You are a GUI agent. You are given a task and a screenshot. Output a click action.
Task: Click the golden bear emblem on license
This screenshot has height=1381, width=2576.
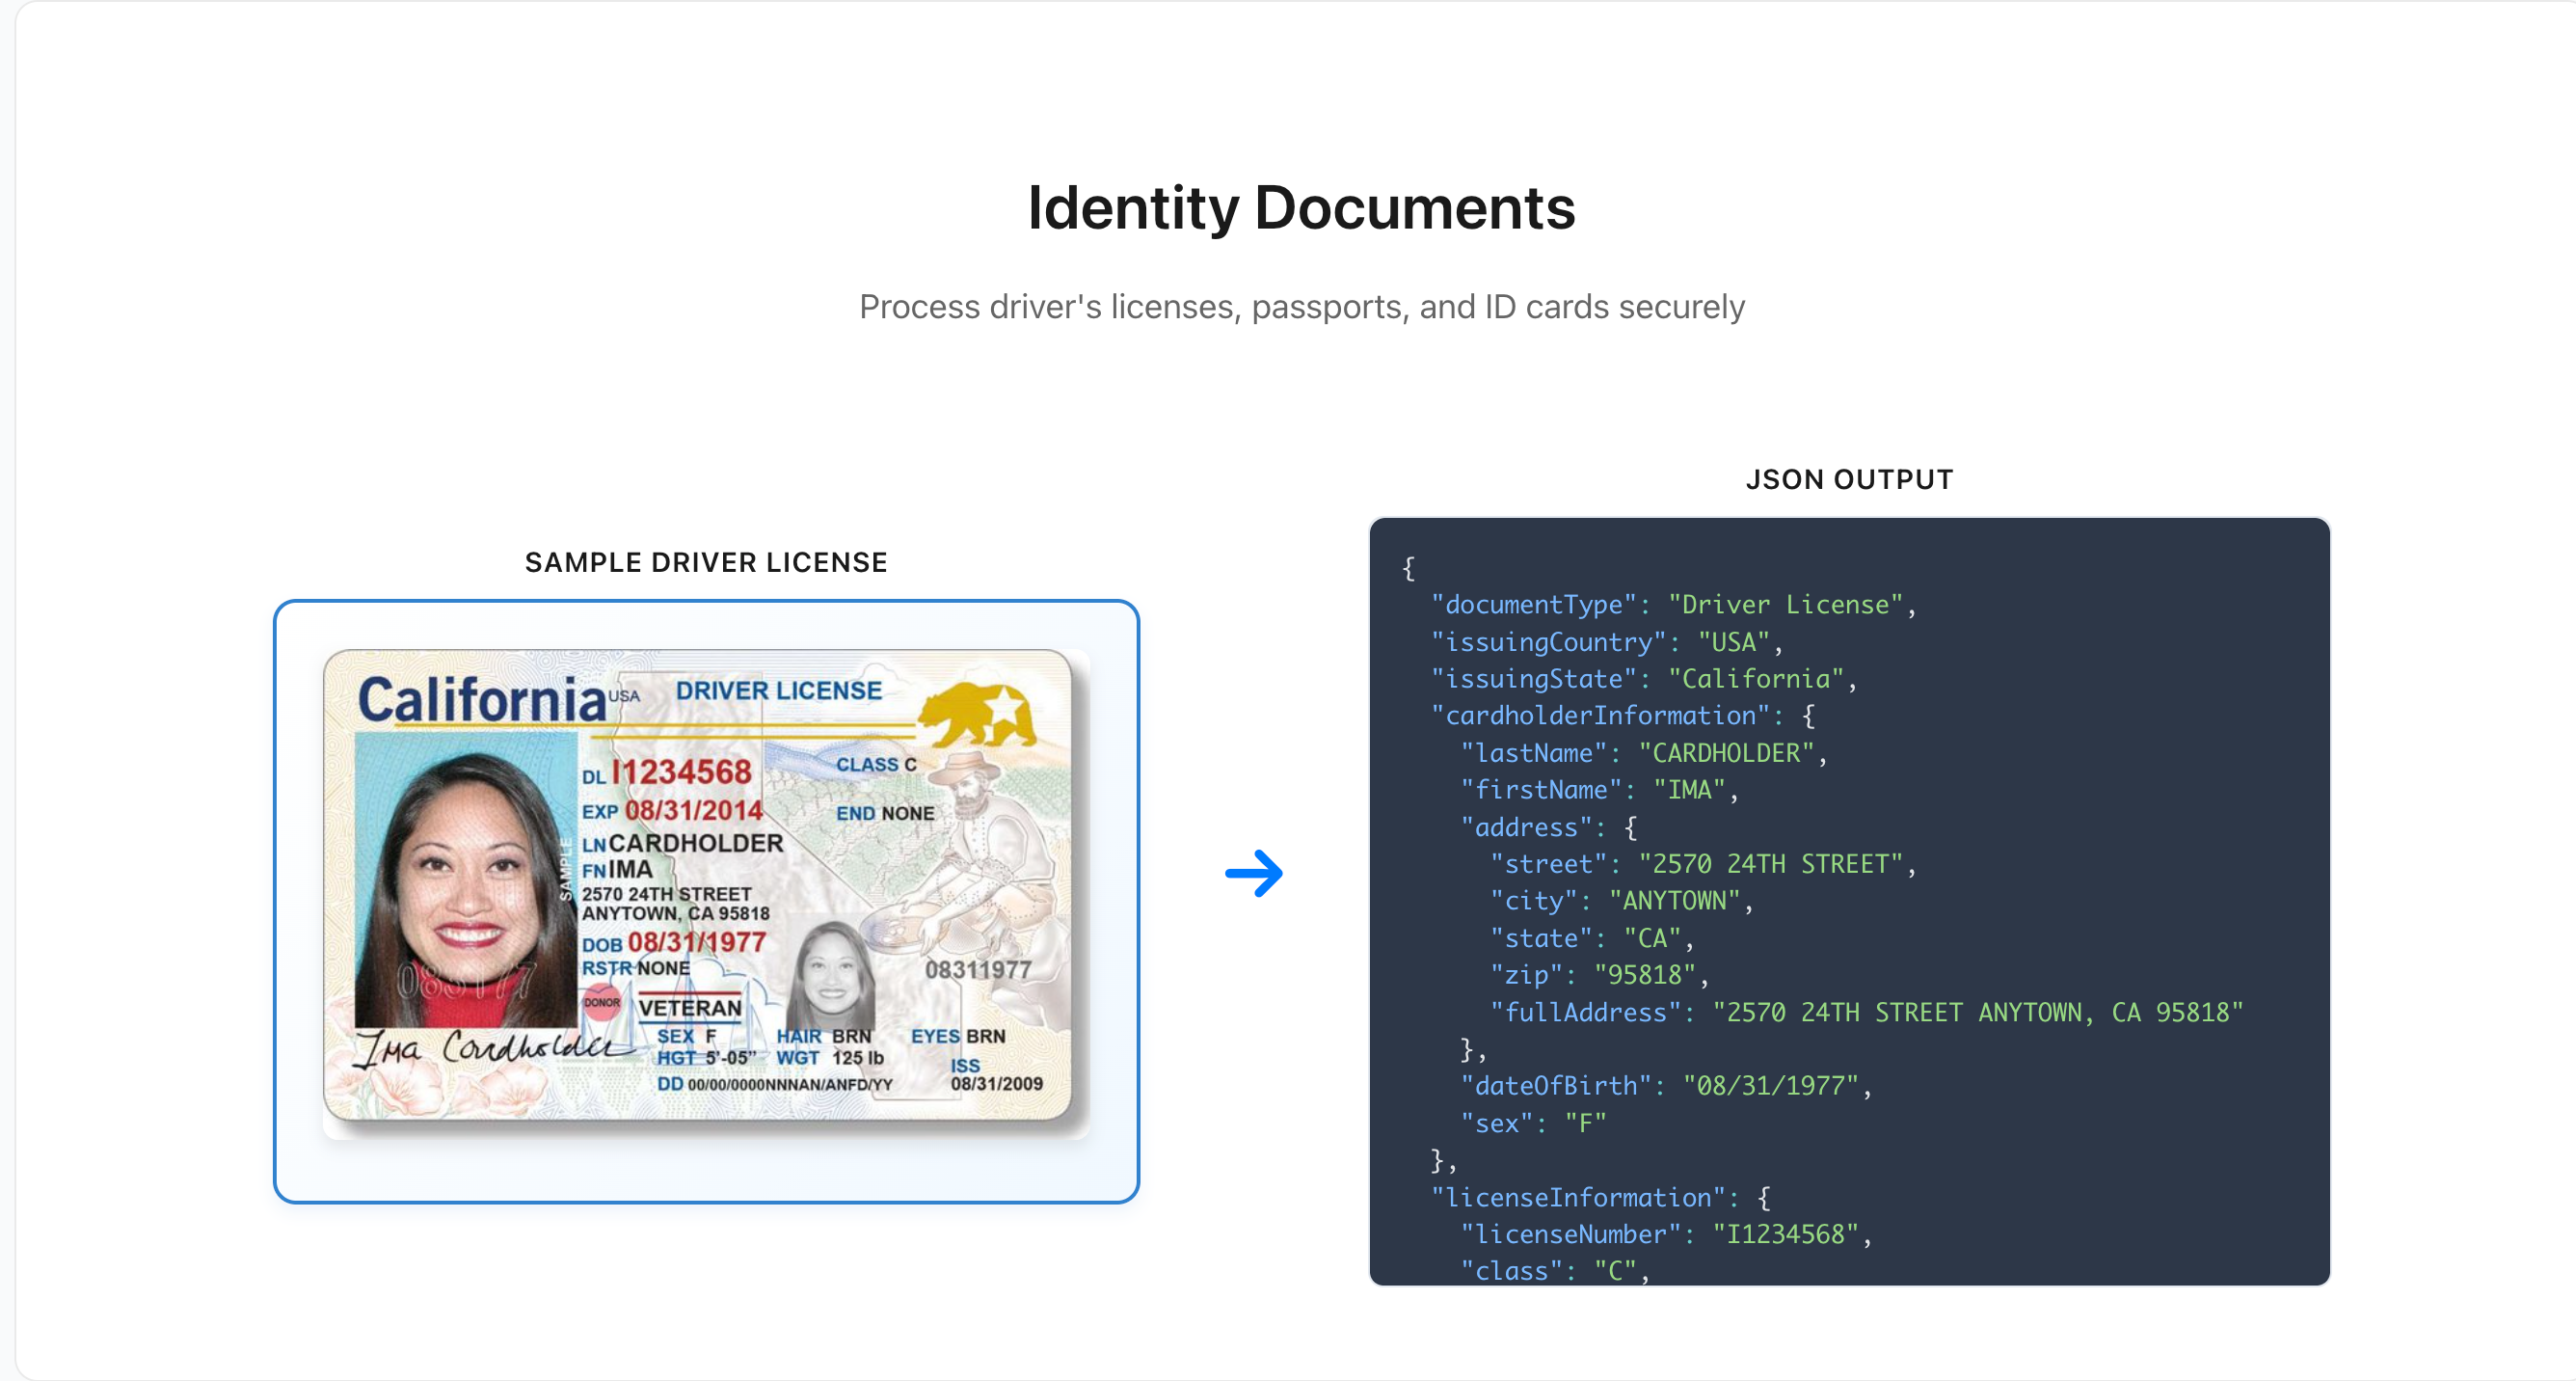(x=976, y=714)
